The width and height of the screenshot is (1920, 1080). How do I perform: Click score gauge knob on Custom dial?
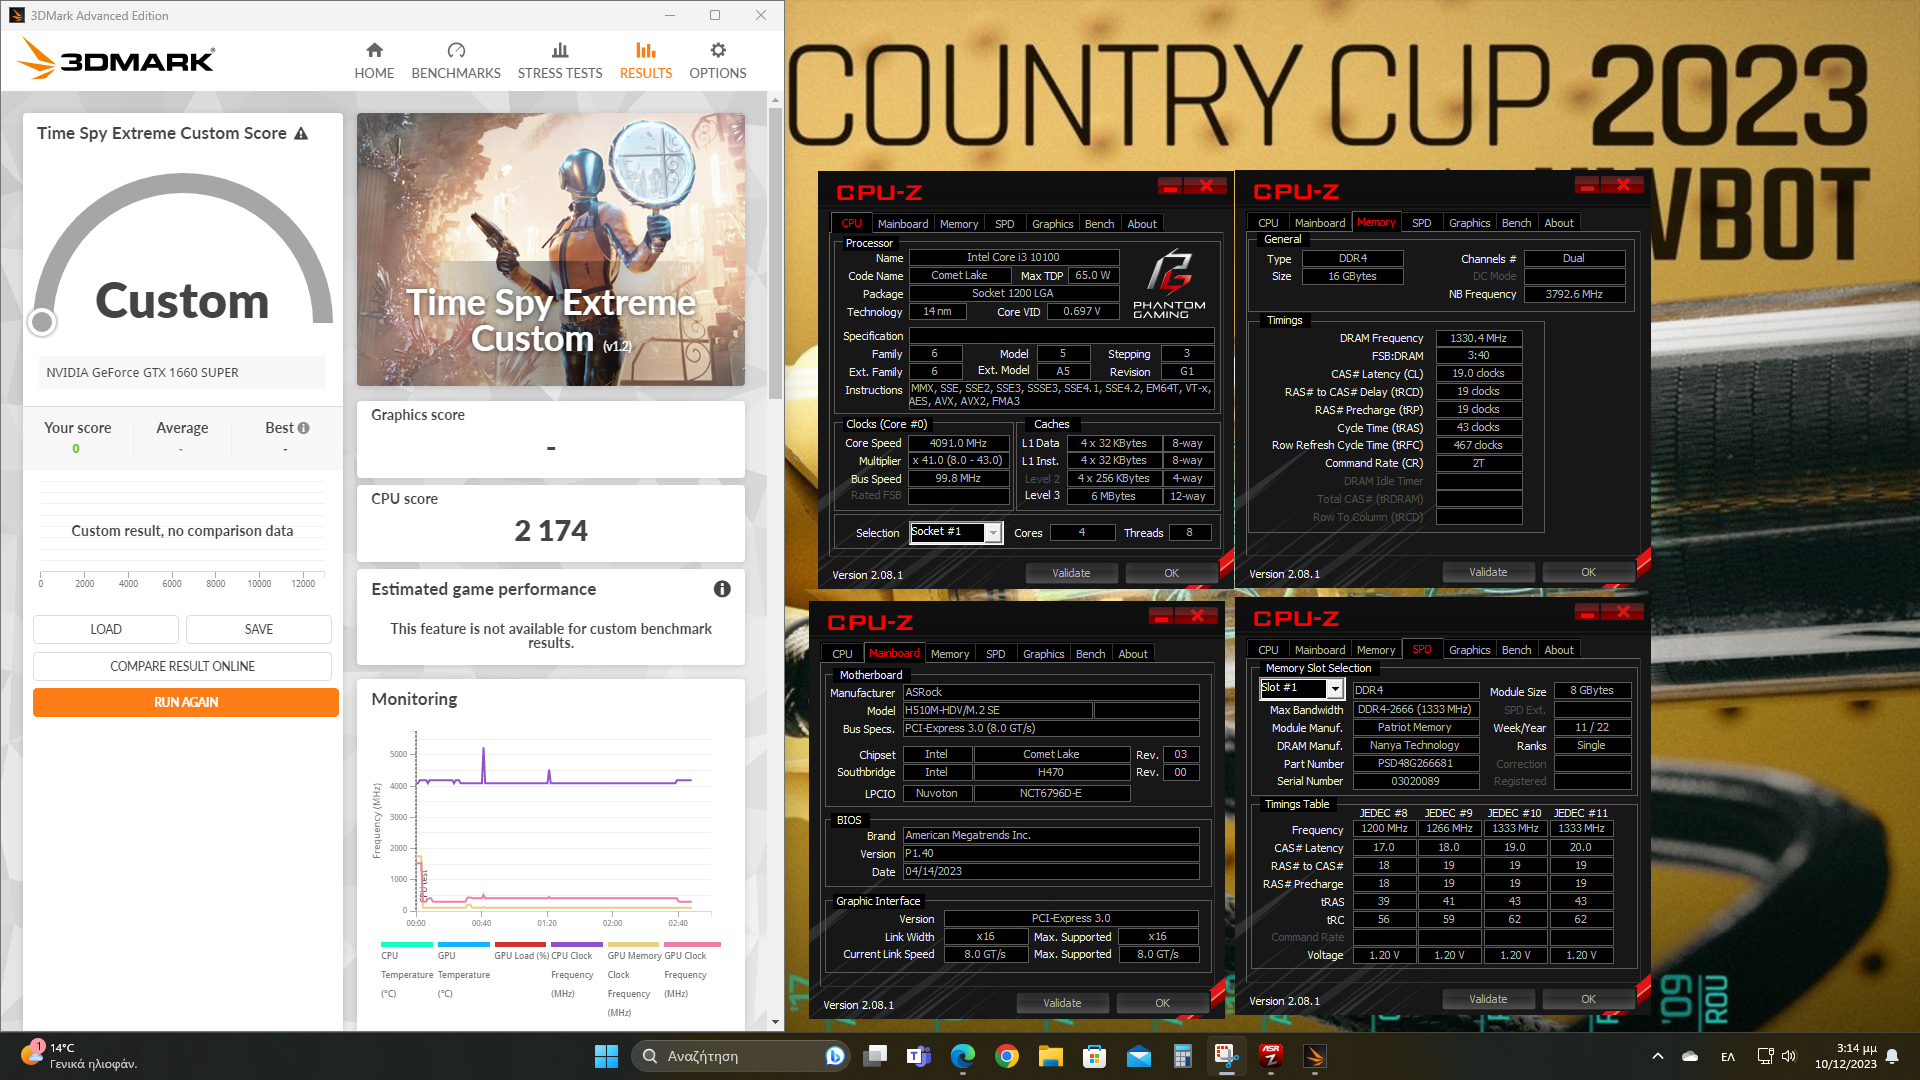click(x=42, y=322)
